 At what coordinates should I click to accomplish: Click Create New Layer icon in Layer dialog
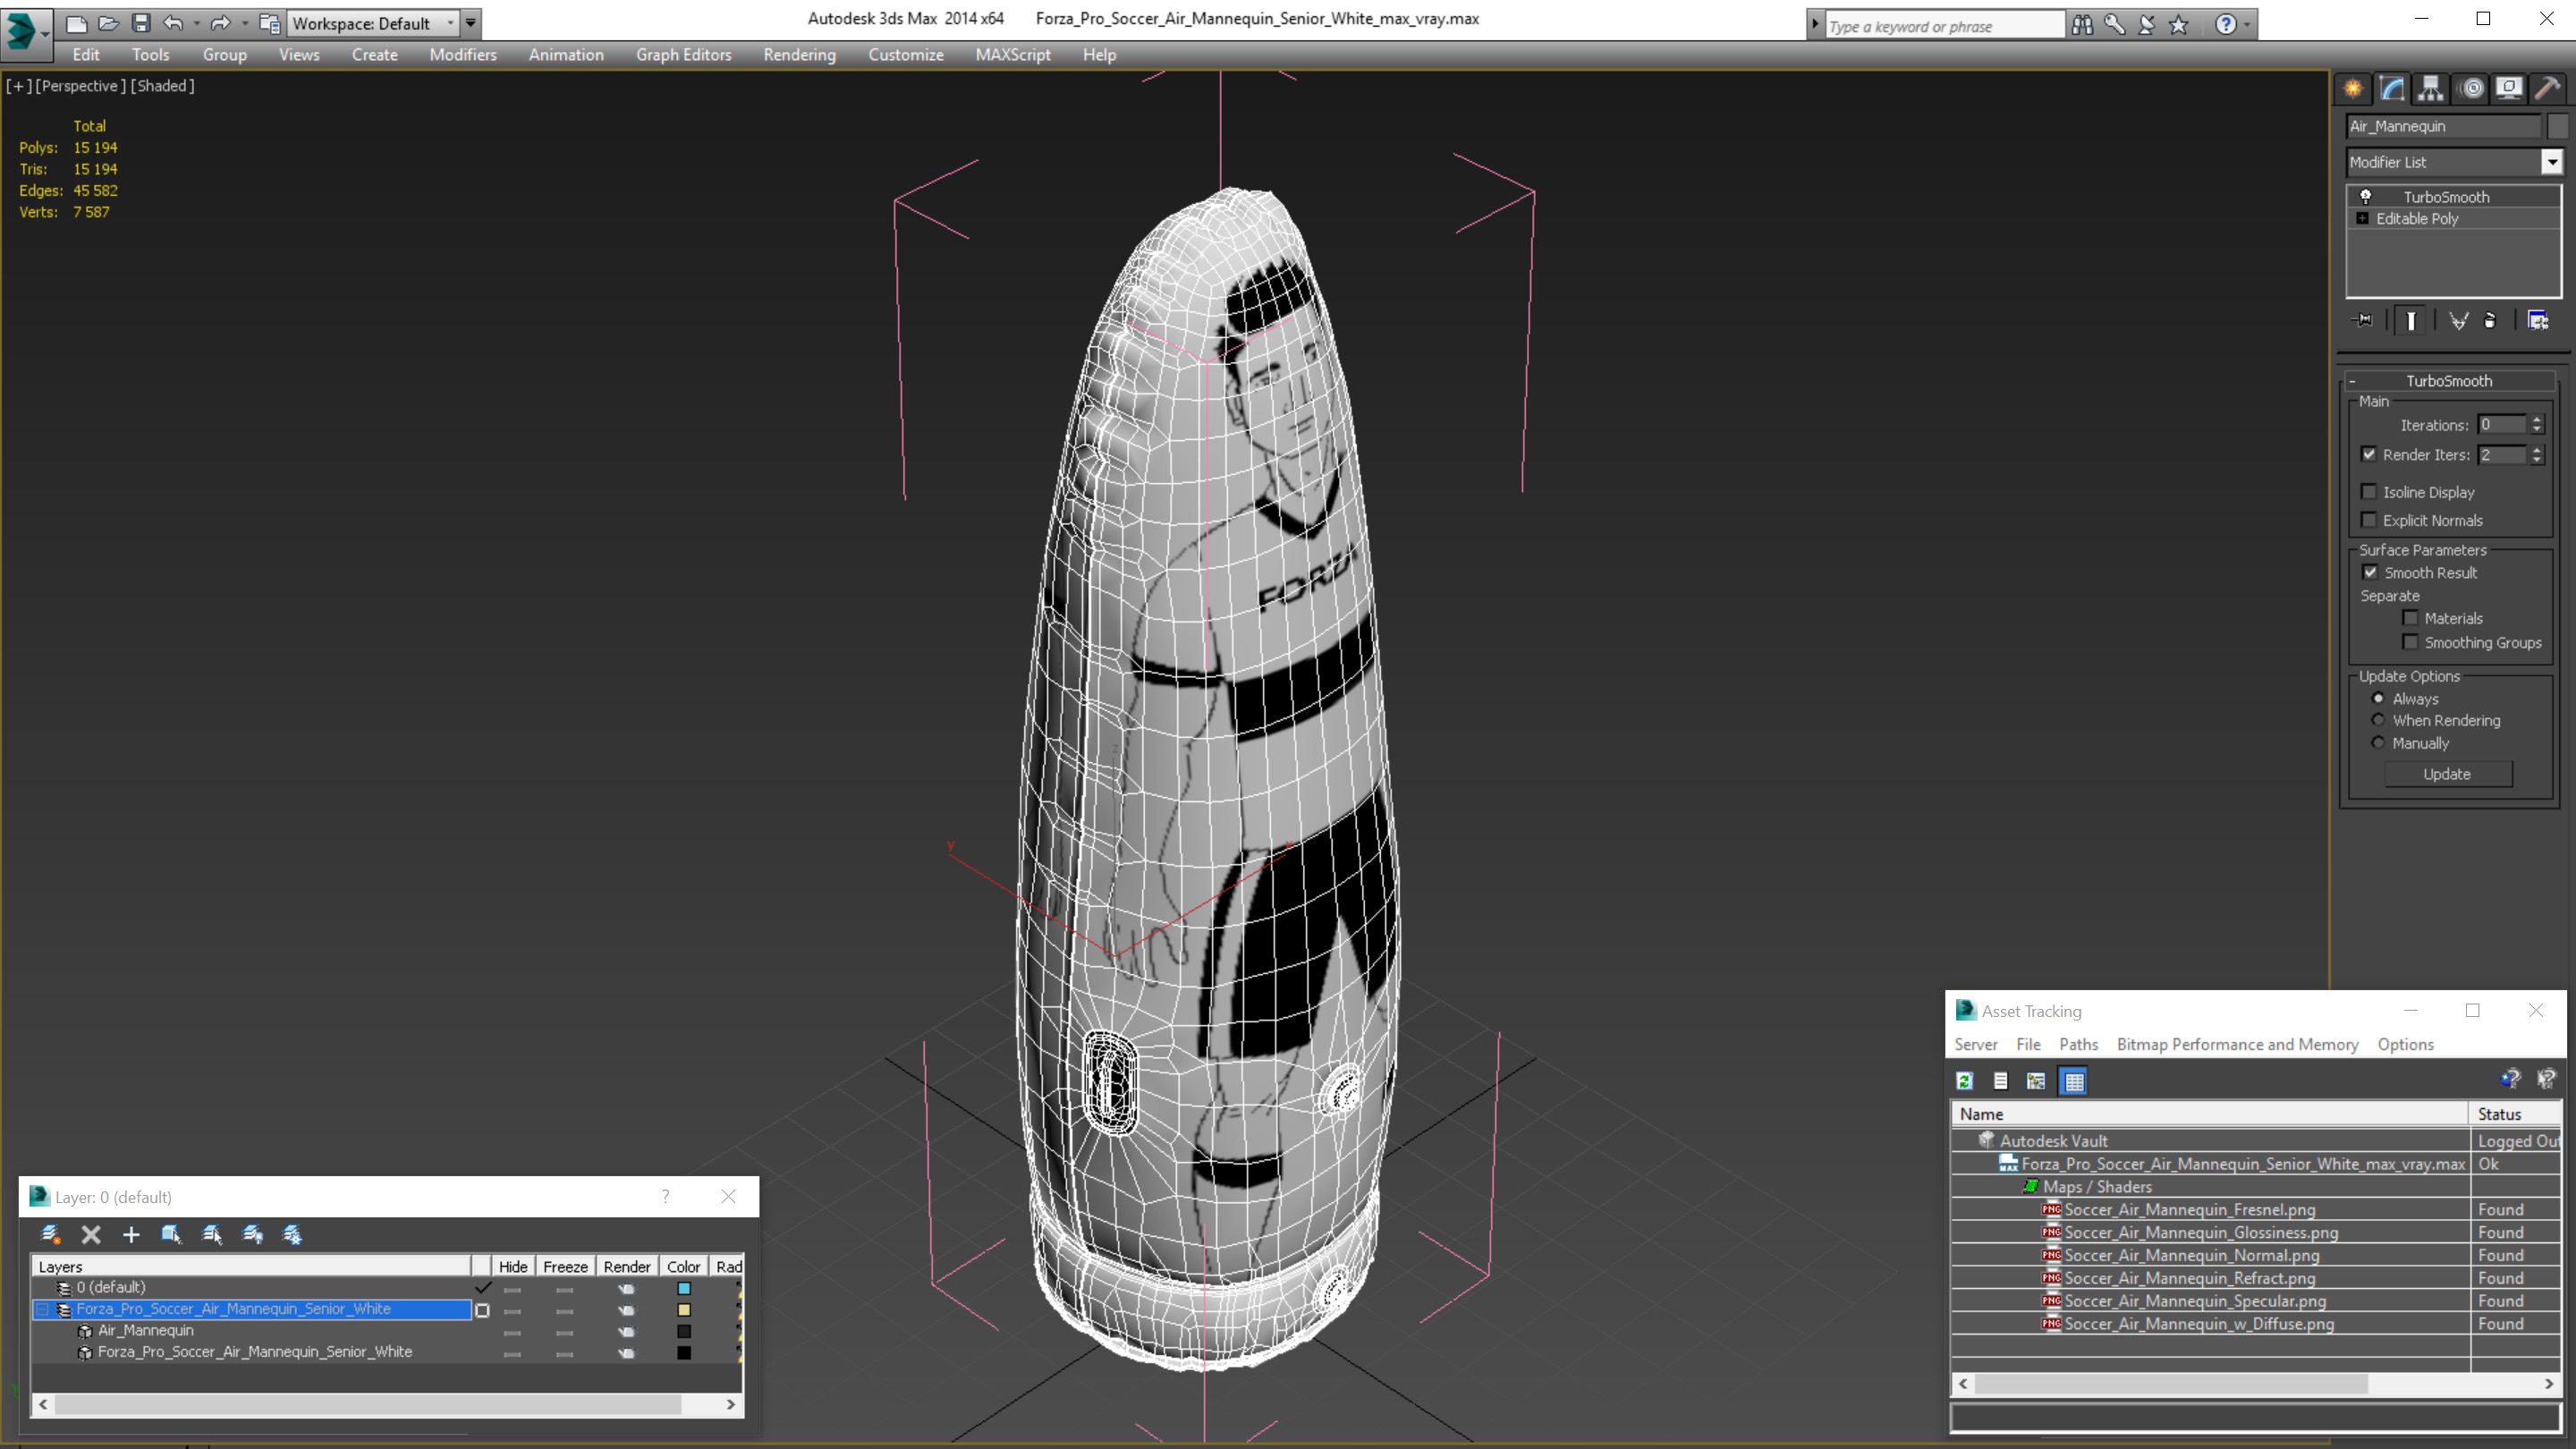coord(51,1235)
